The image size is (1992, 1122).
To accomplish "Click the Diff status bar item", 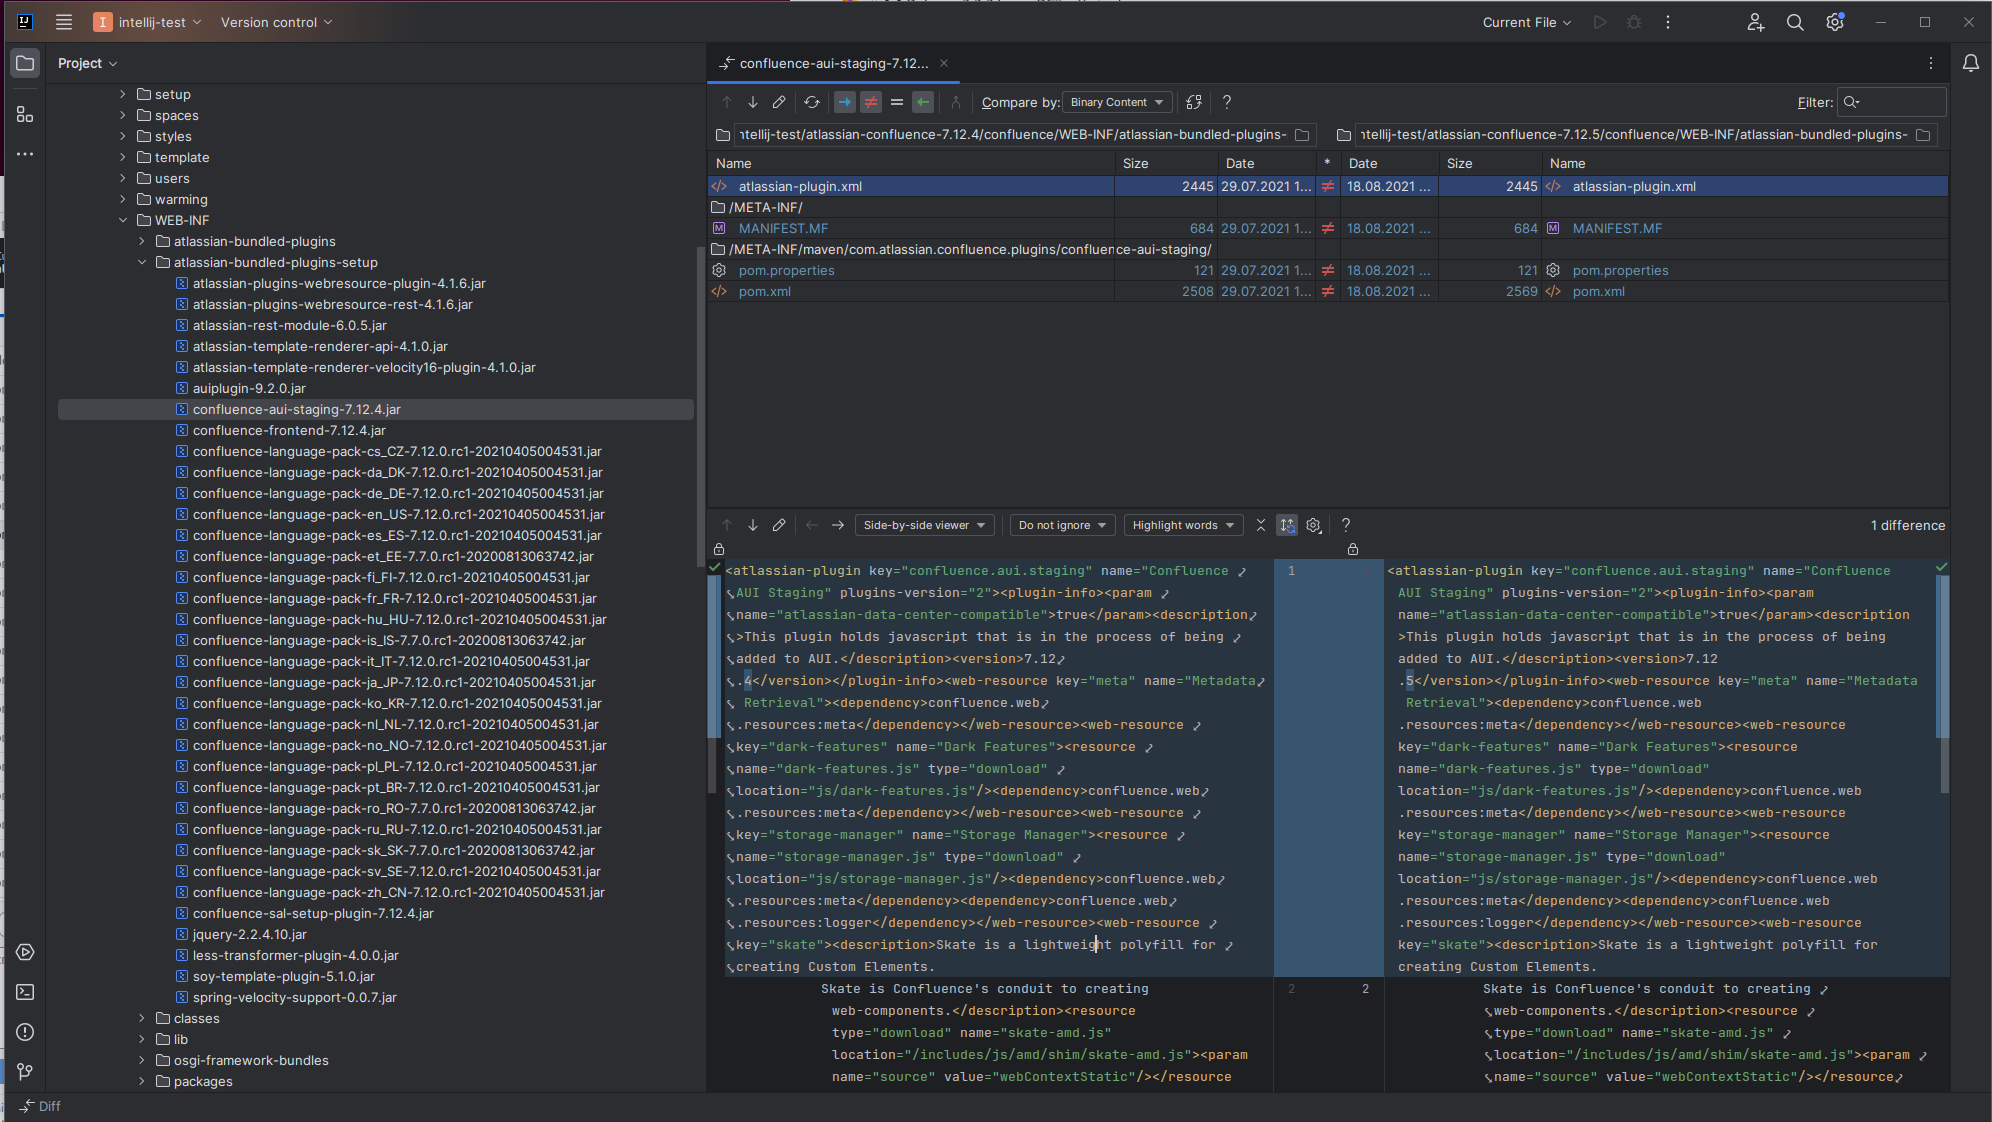I will [x=41, y=1106].
